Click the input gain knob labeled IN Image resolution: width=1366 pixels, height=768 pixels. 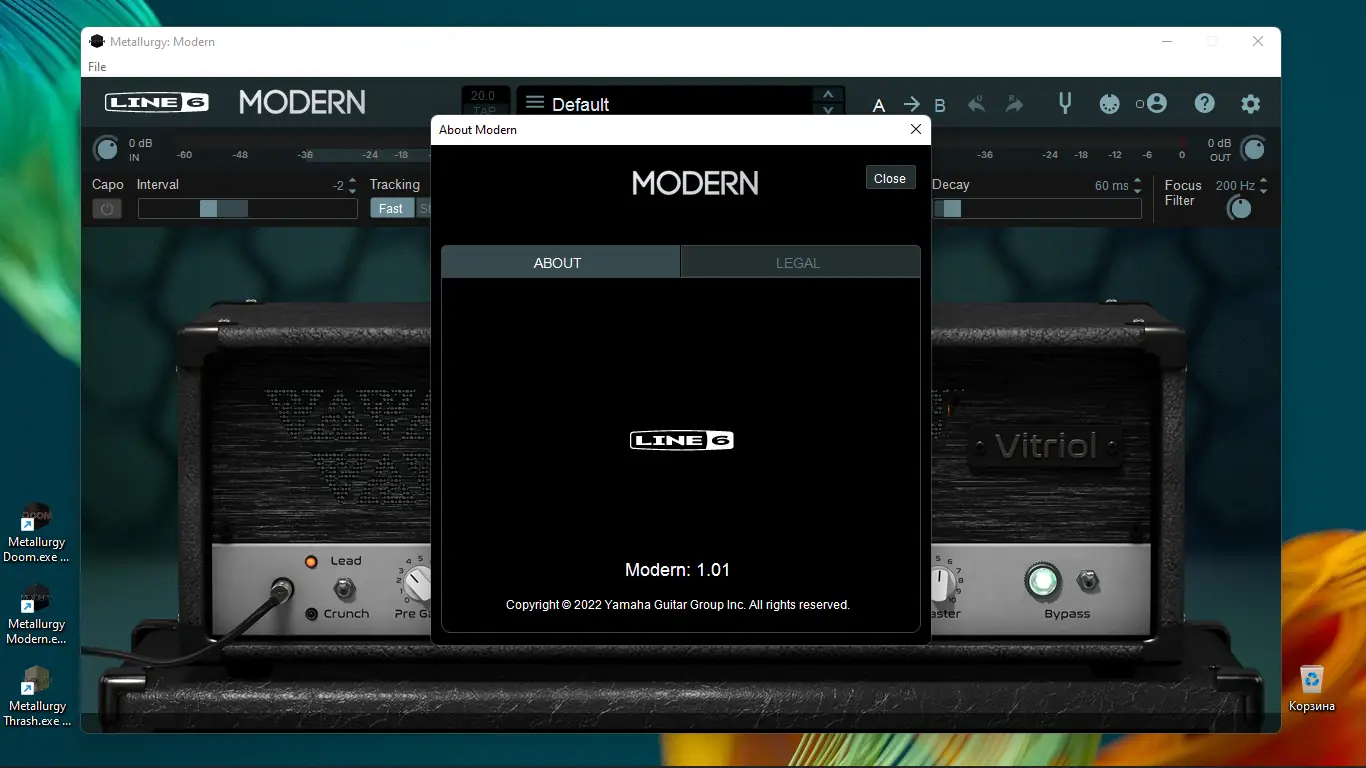(x=106, y=149)
